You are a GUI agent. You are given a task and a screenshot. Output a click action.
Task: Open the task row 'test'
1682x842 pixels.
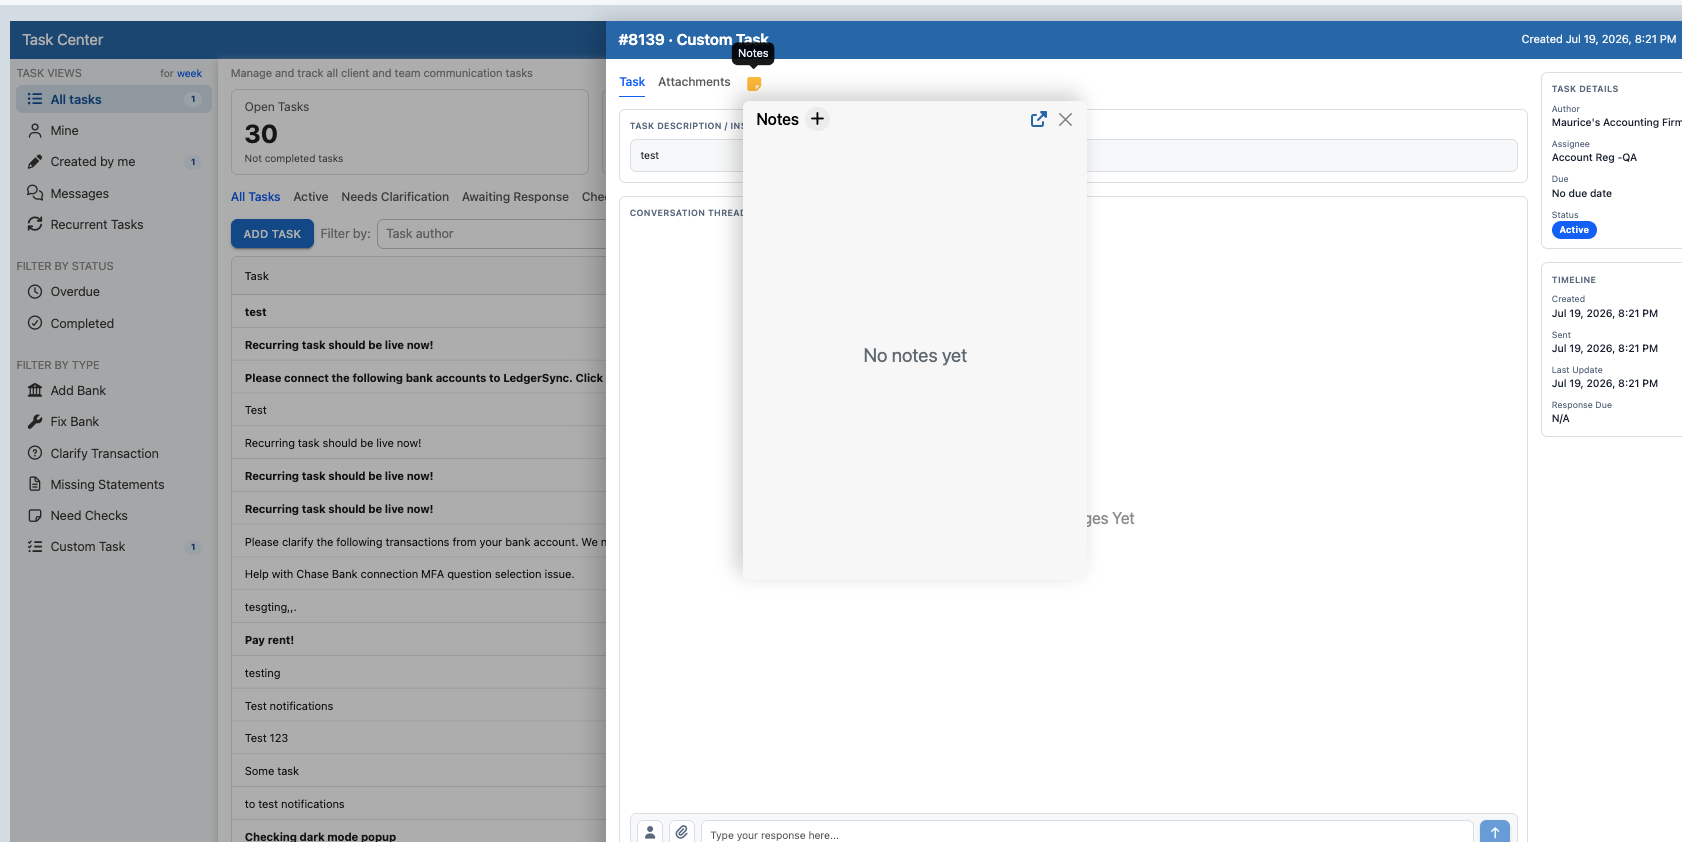point(419,312)
